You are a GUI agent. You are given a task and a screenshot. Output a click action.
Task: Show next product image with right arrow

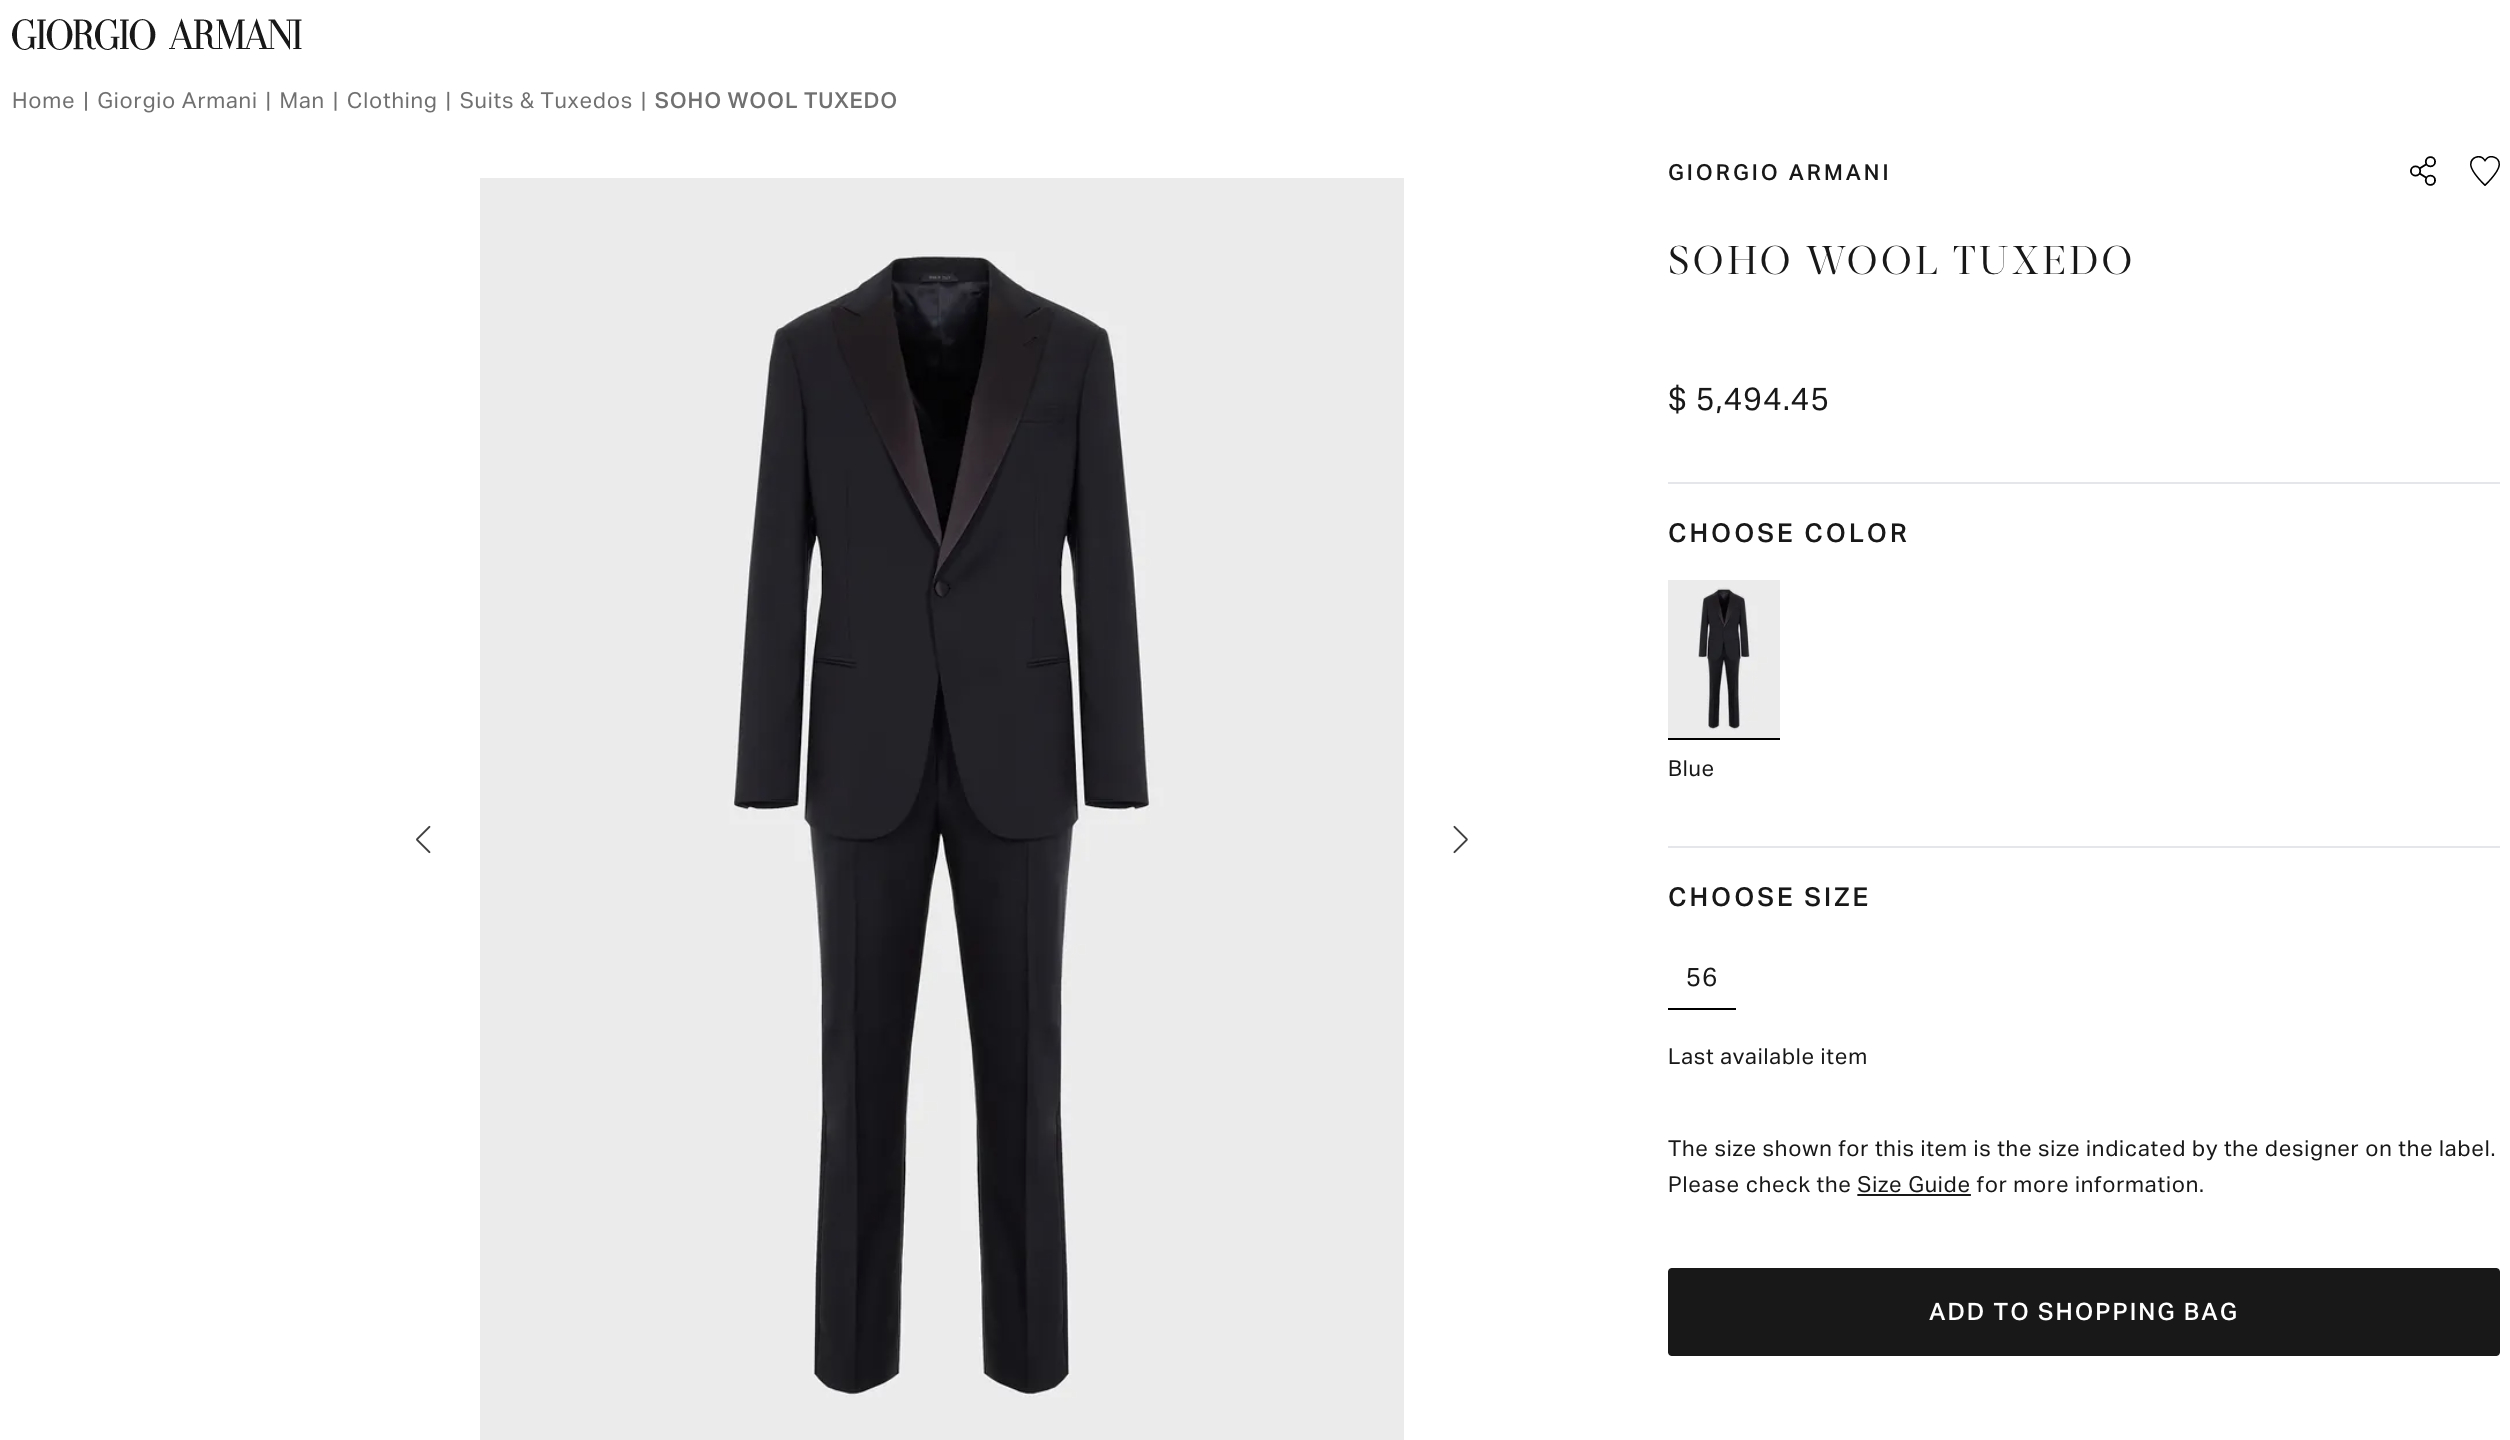coord(1461,840)
